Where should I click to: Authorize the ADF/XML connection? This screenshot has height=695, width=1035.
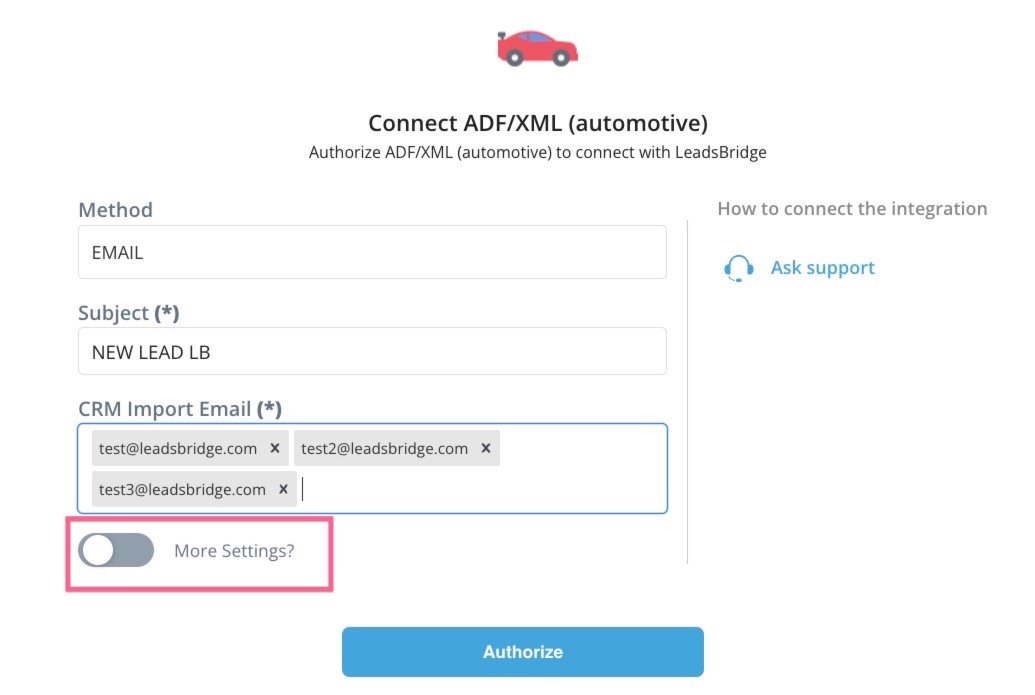[523, 651]
